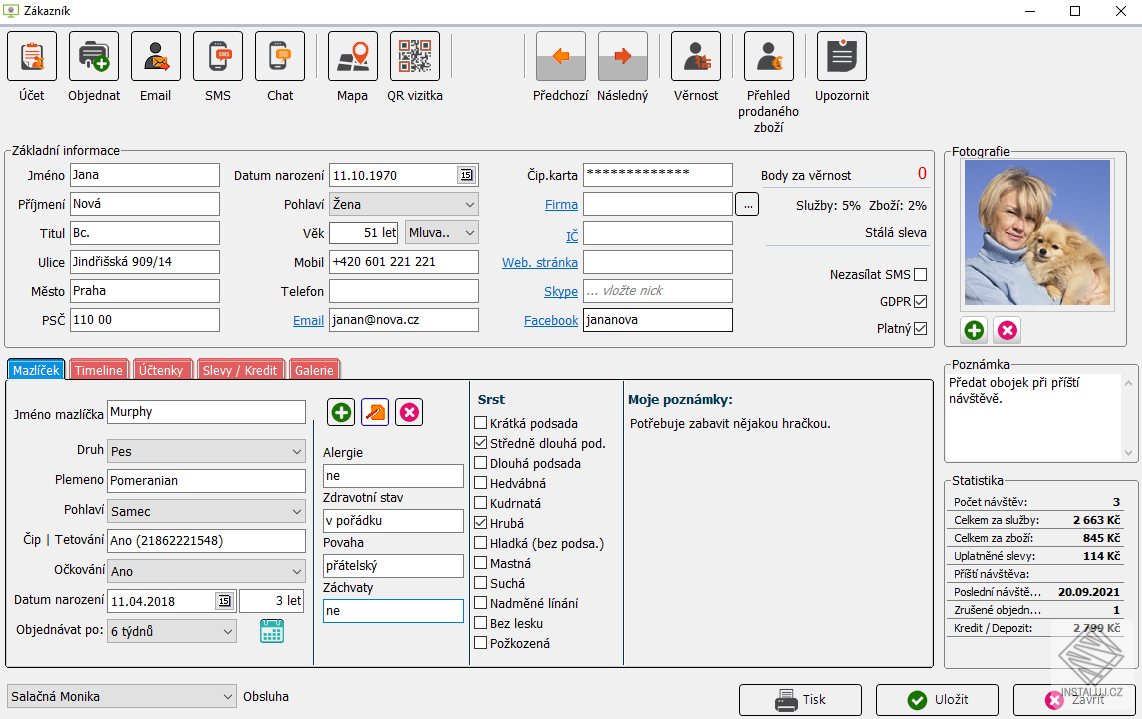Open the Mapa tool
Image resolution: width=1142 pixels, height=719 pixels.
[x=351, y=65]
